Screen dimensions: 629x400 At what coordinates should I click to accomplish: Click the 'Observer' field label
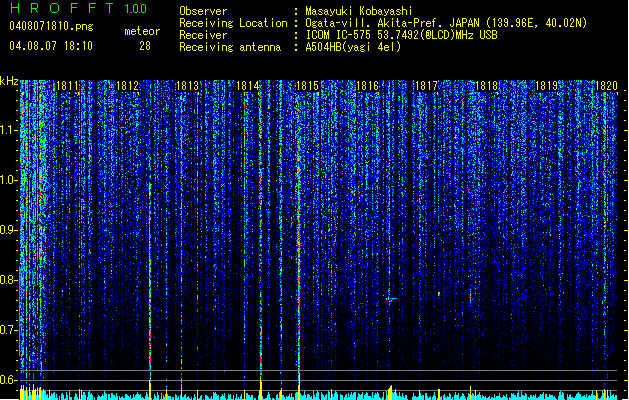coord(203,11)
